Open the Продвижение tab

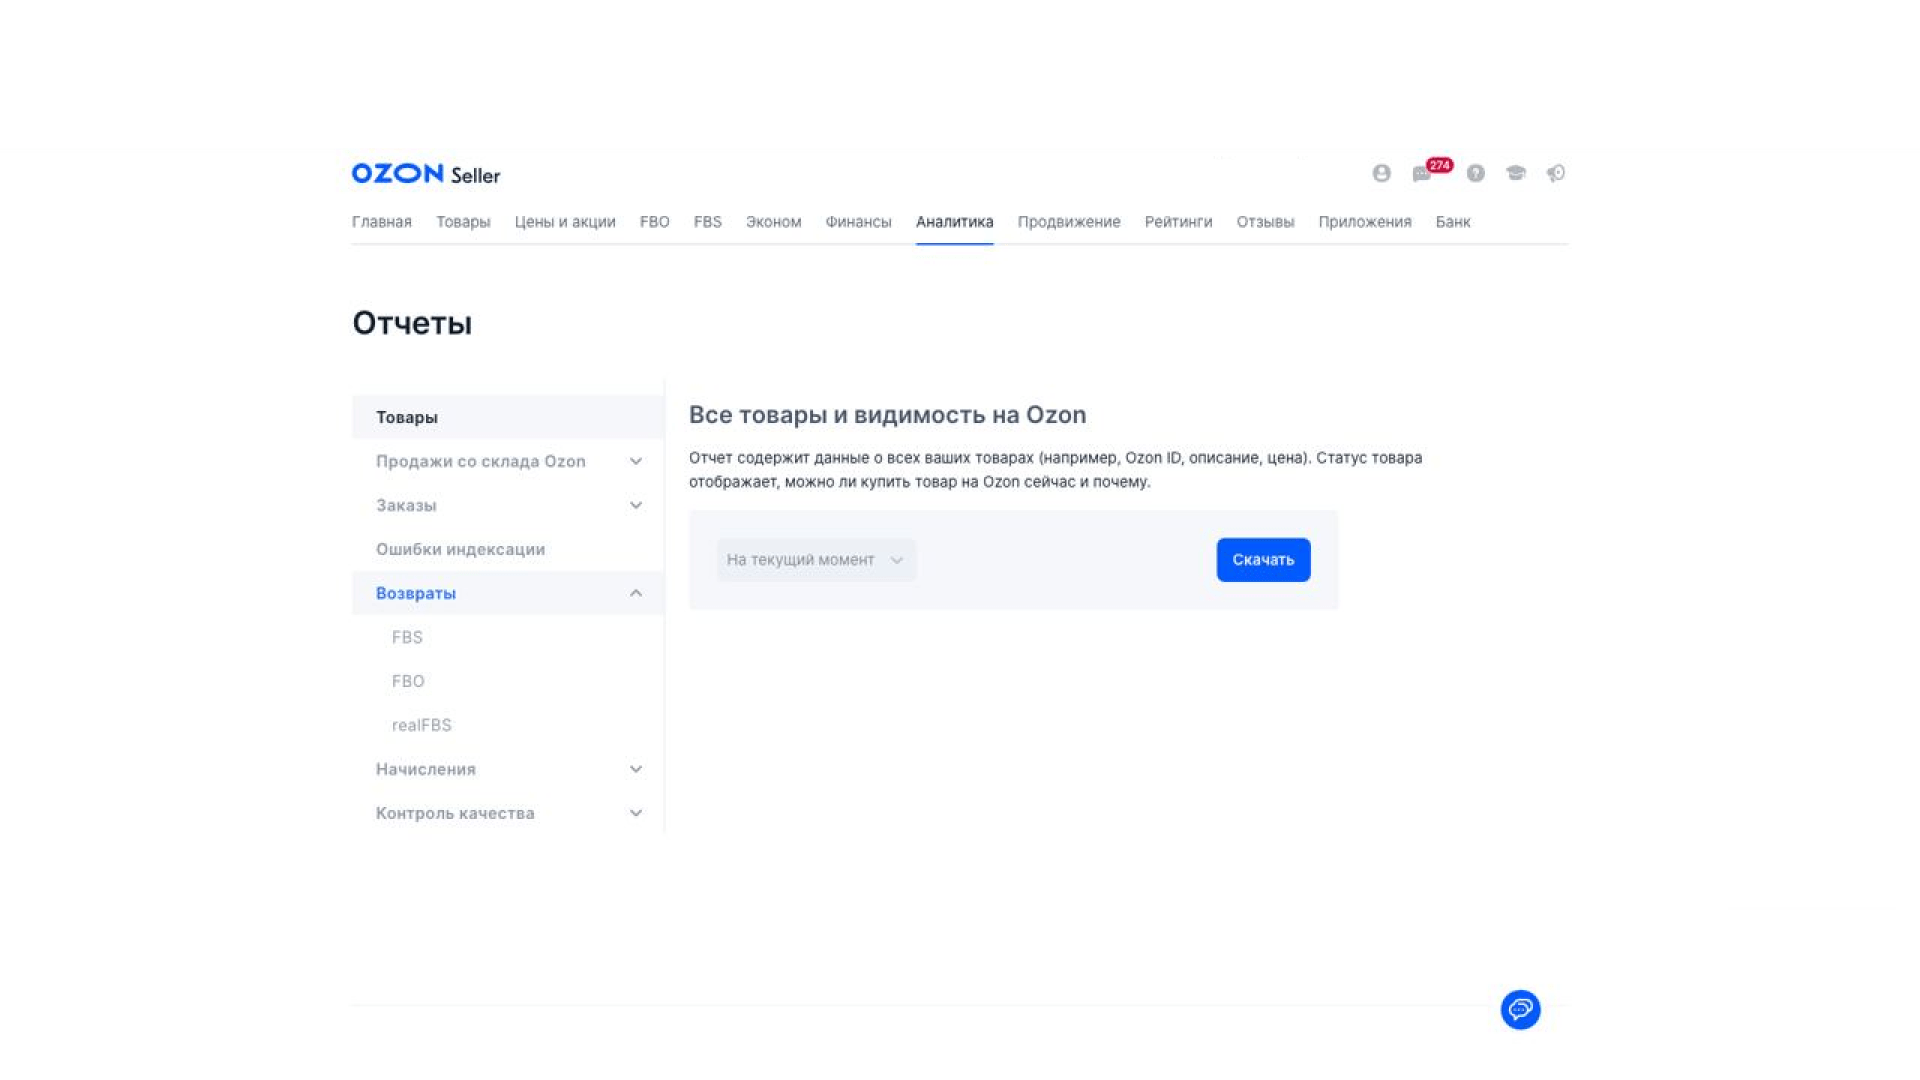(1069, 222)
